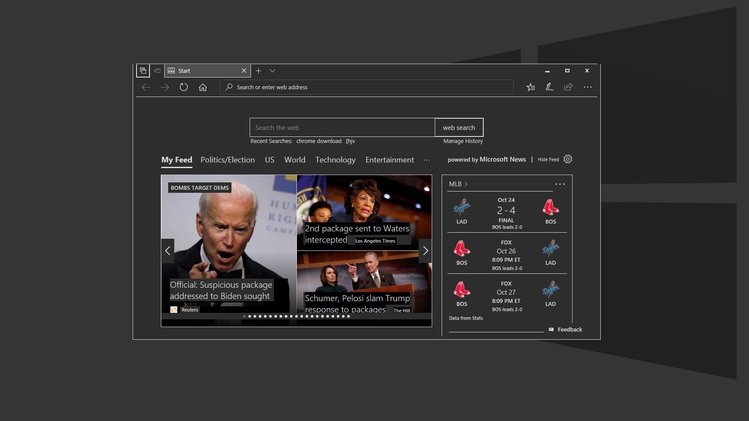Minimize the Edge window
The height and width of the screenshot is (421, 749).
[547, 71]
